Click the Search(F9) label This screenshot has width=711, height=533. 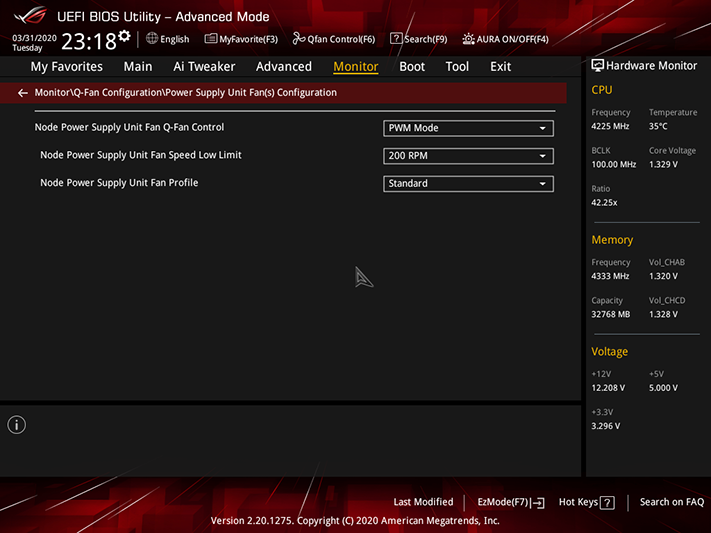pos(425,39)
